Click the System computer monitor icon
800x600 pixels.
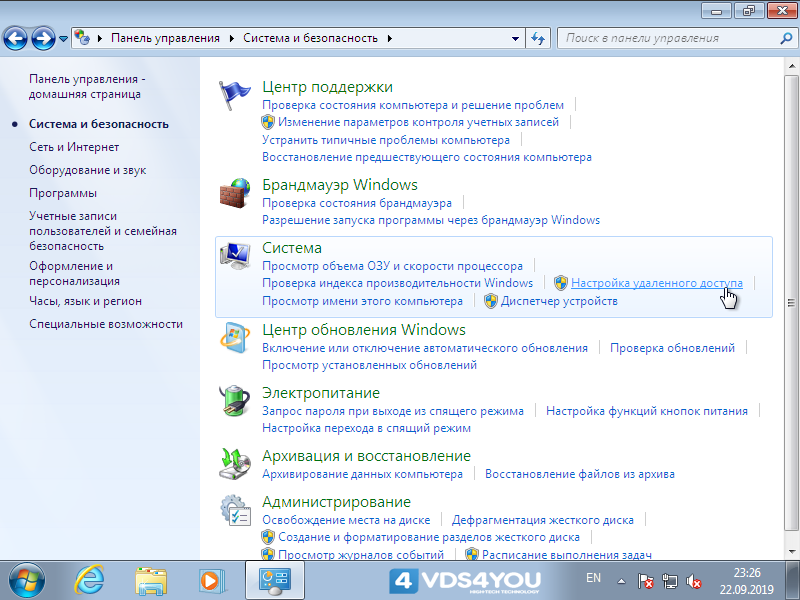[235, 256]
